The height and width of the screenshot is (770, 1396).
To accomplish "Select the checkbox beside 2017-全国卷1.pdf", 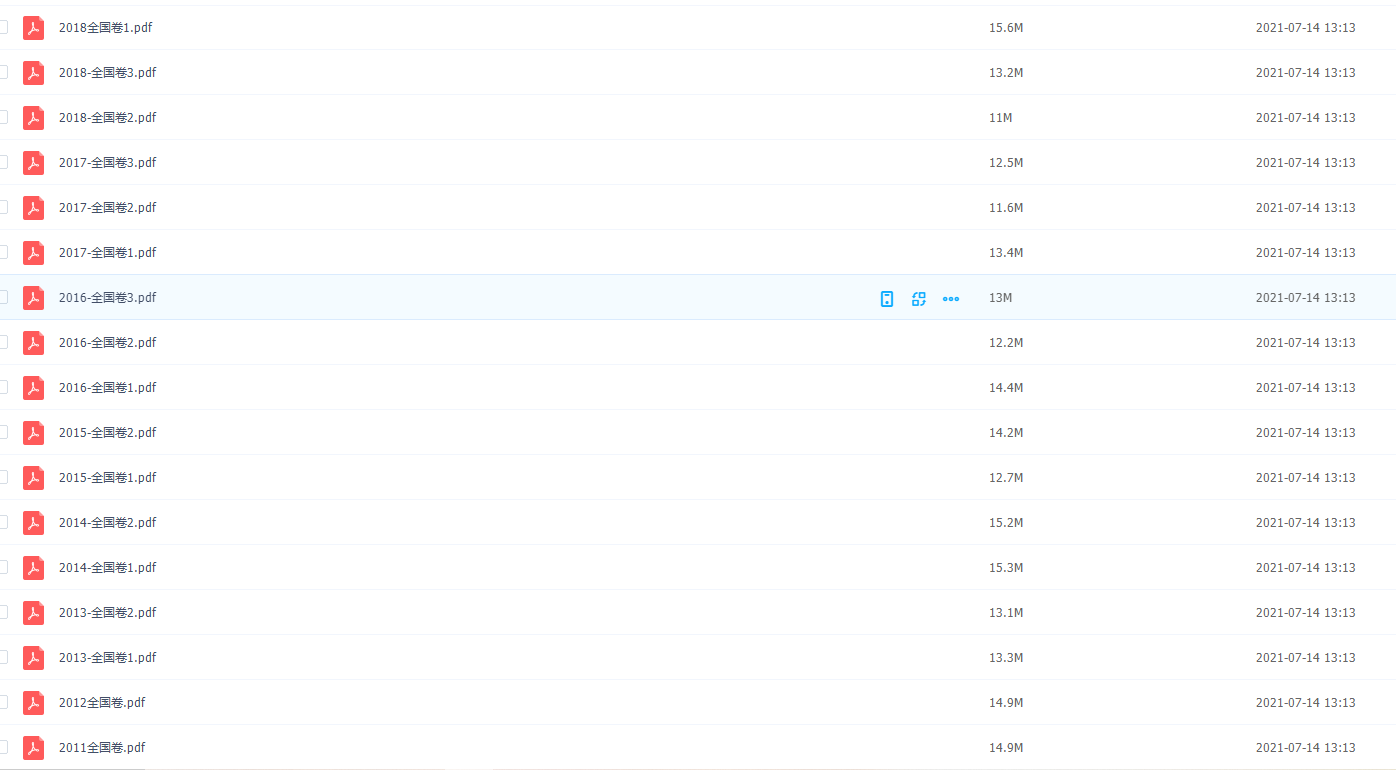I will [3, 252].
